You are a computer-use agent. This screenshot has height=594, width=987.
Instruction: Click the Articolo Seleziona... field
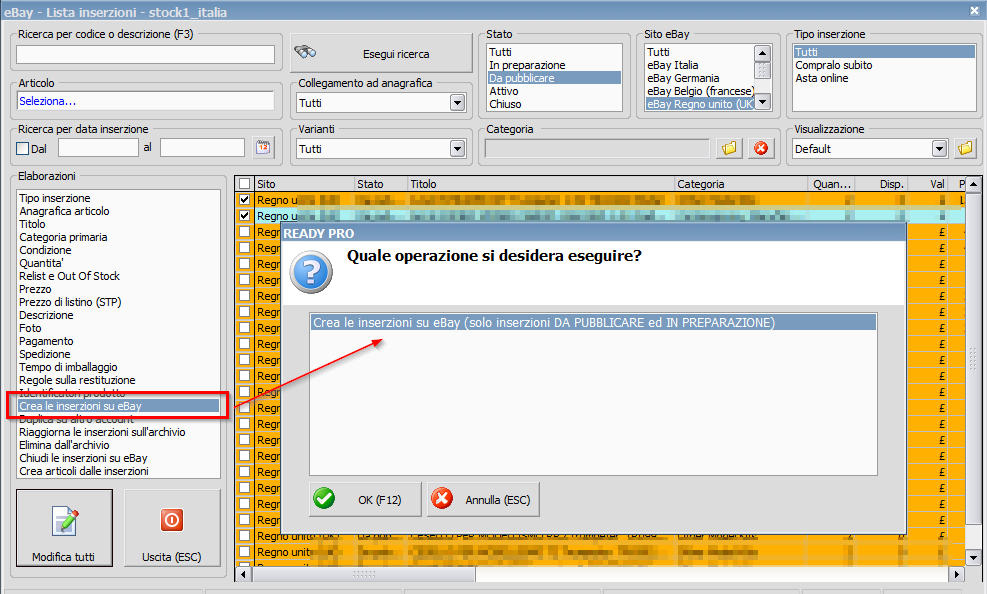[x=145, y=101]
